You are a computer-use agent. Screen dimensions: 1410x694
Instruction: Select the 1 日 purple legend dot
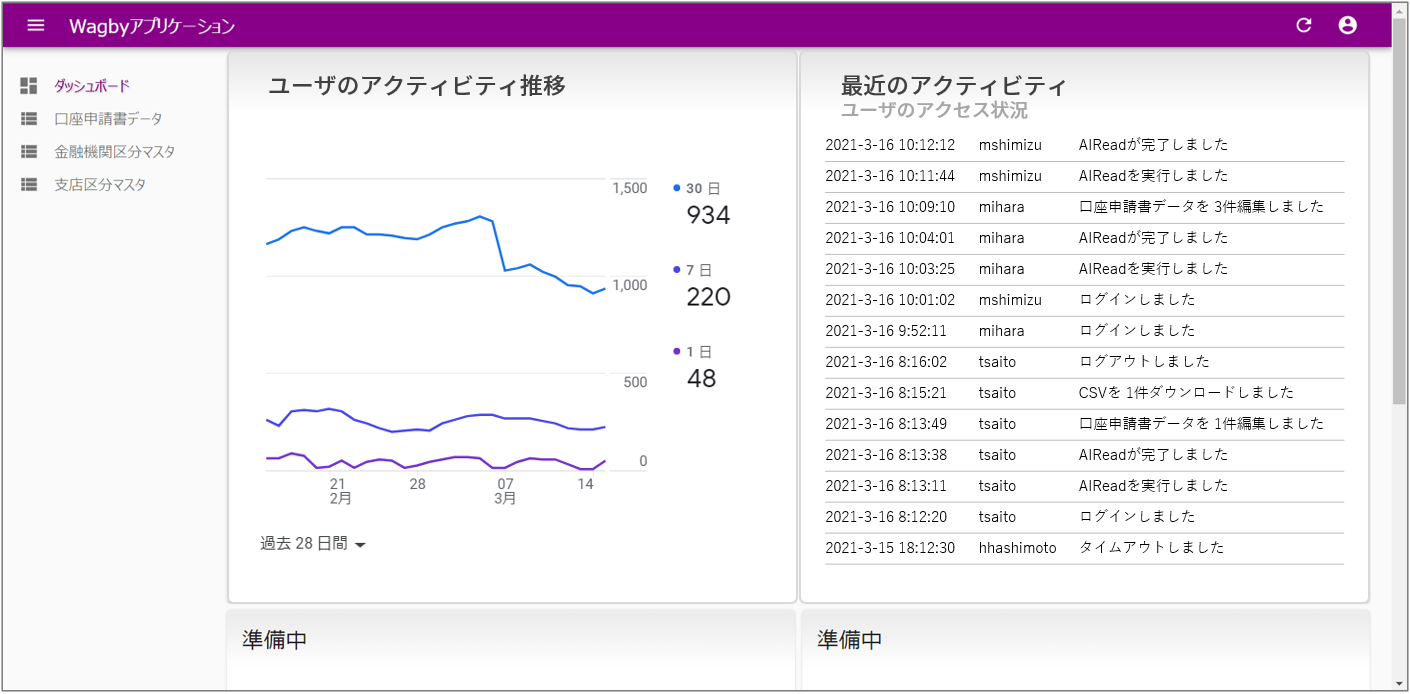pos(677,351)
